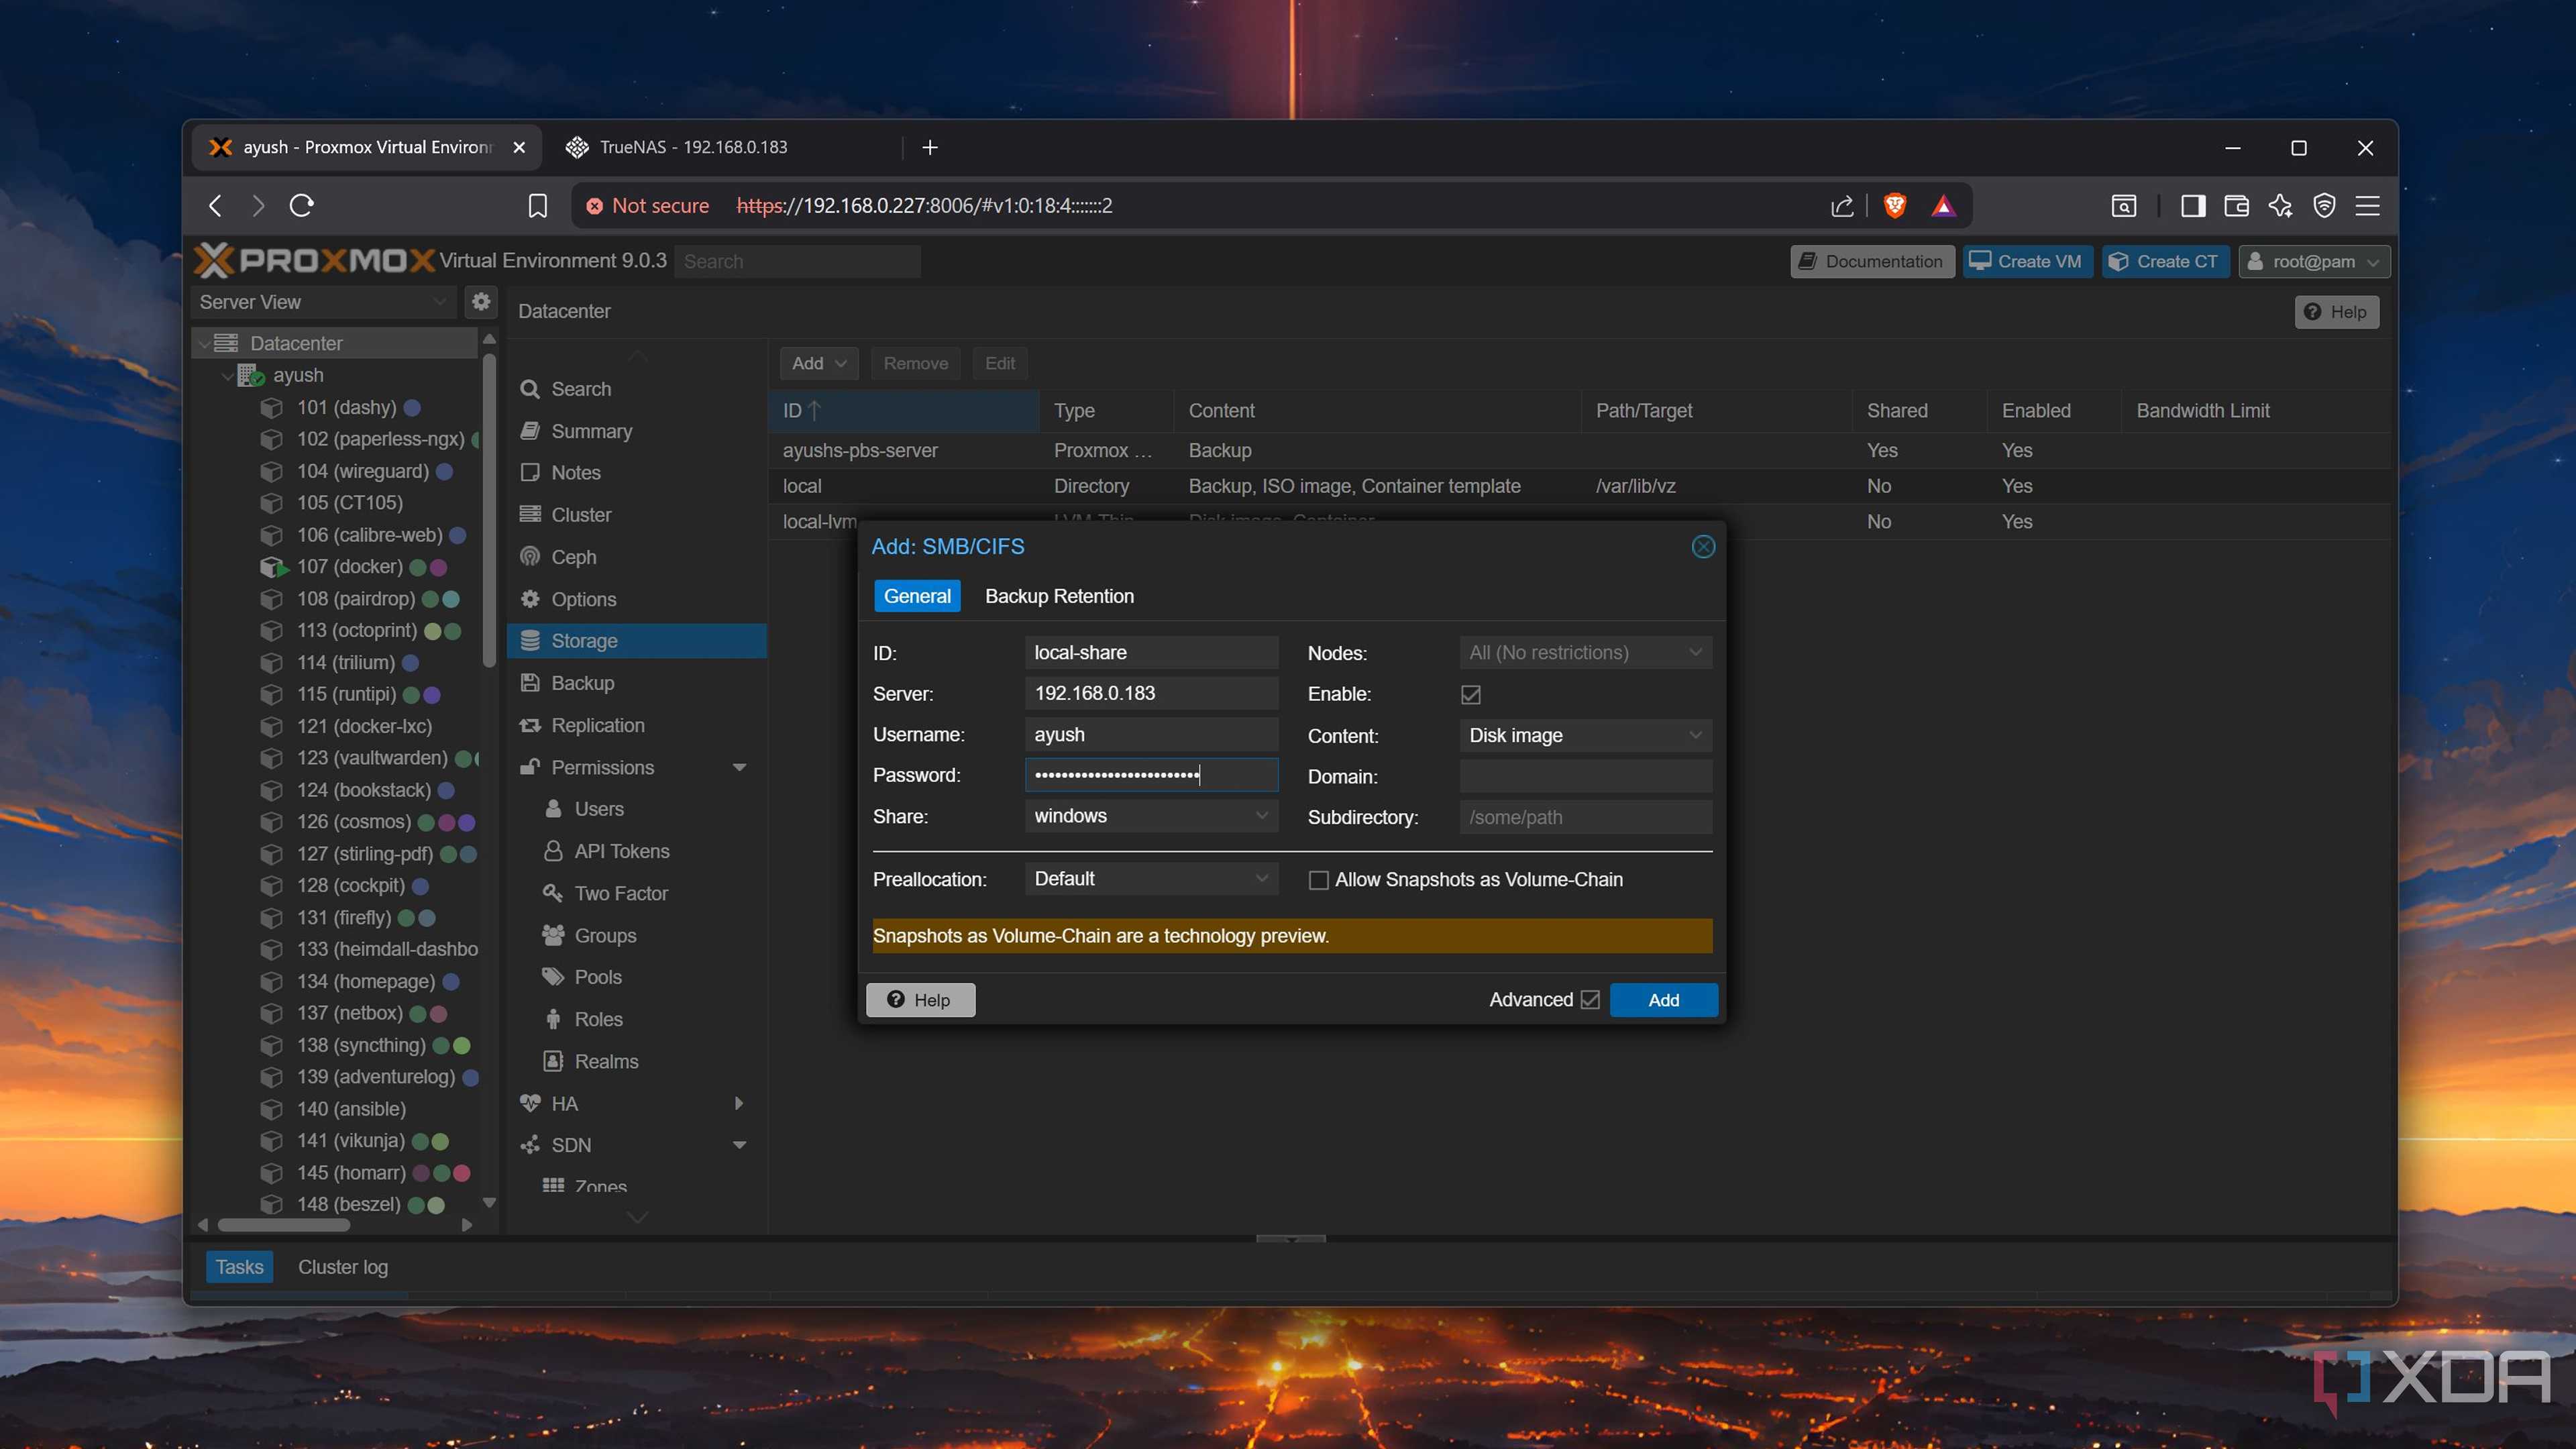Click the share icon in address bar
Image resolution: width=2576 pixels, height=1449 pixels.
pyautogui.click(x=1841, y=205)
